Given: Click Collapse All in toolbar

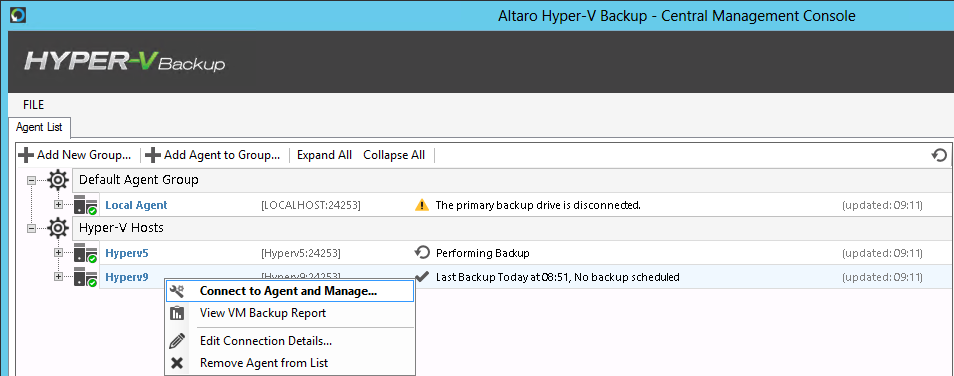Looking at the screenshot, I should [394, 155].
